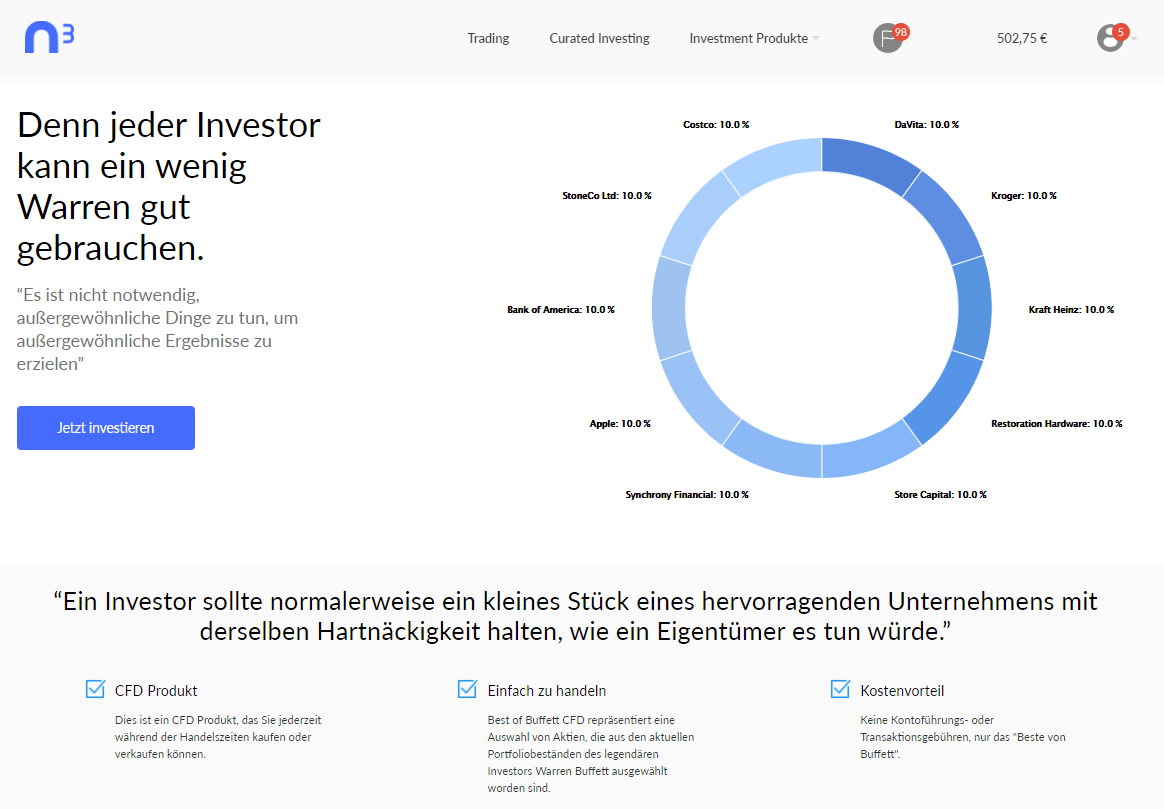1164x809 pixels.
Task: Click the n3 logo in the header
Action: tap(49, 37)
